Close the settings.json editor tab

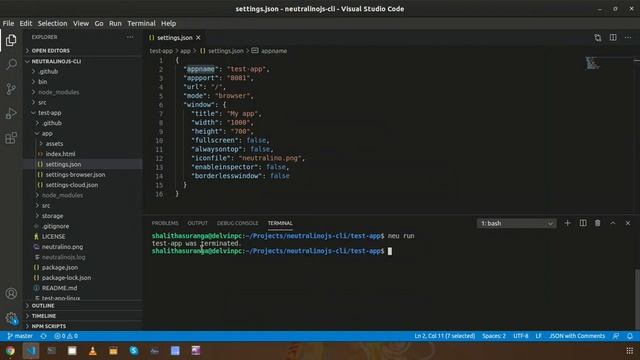[198, 38]
